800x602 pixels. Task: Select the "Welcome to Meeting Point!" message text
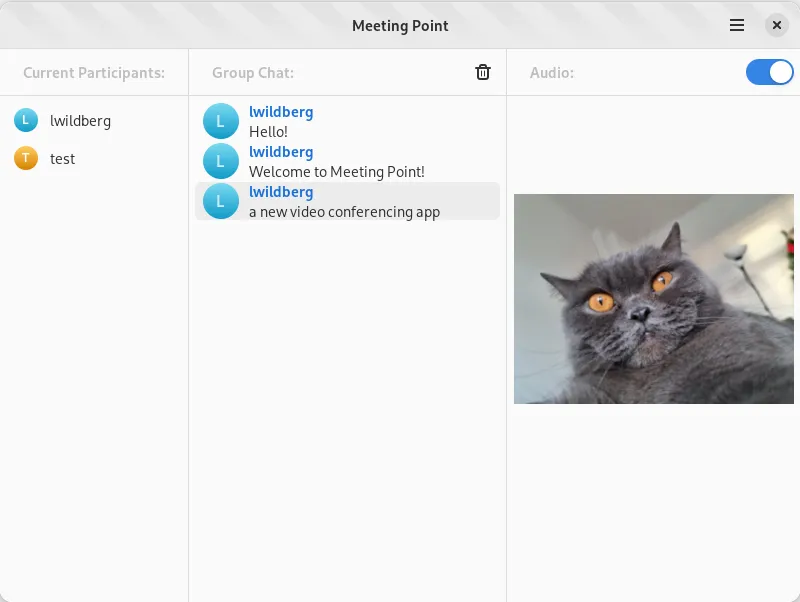(337, 172)
